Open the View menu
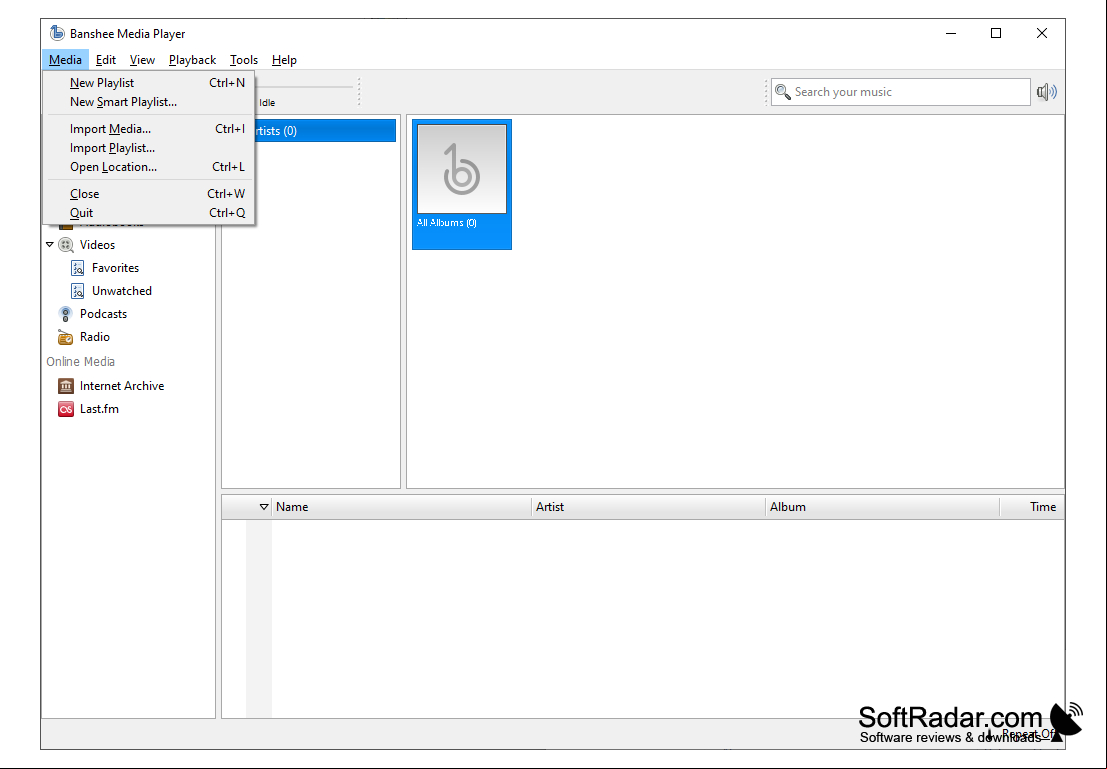Screen dimensions: 1107x769 point(142,60)
